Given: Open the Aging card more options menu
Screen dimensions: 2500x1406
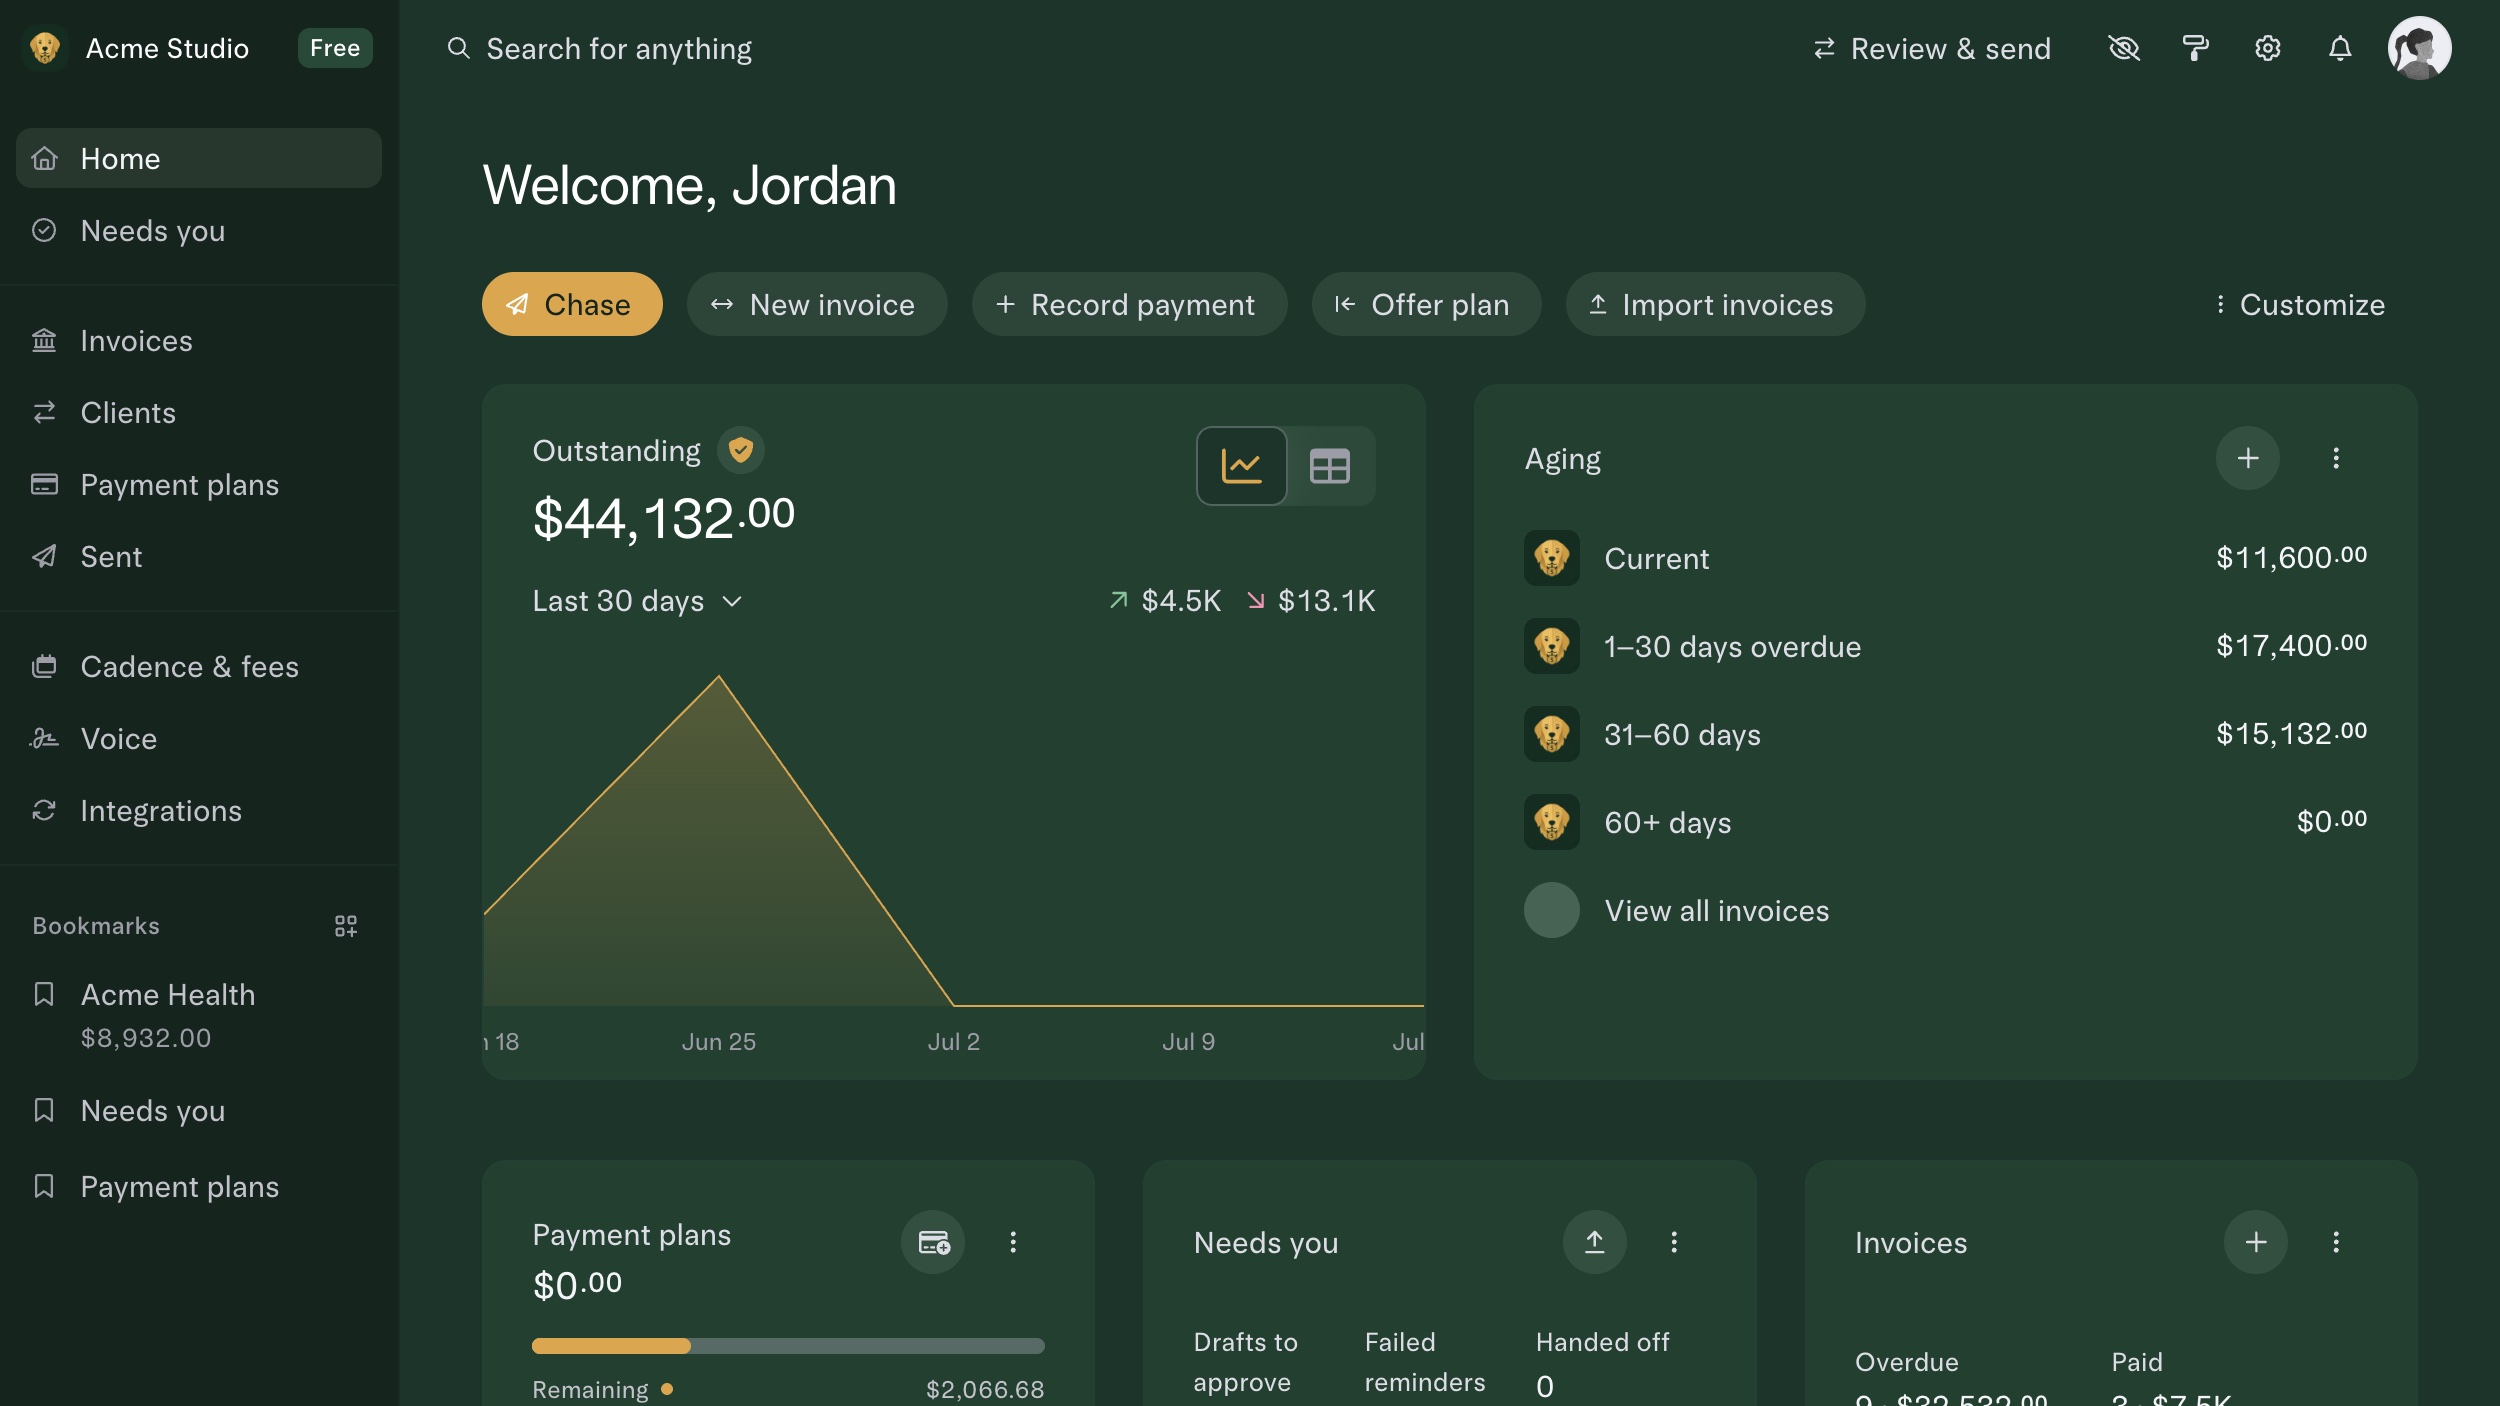Looking at the screenshot, I should (2336, 458).
